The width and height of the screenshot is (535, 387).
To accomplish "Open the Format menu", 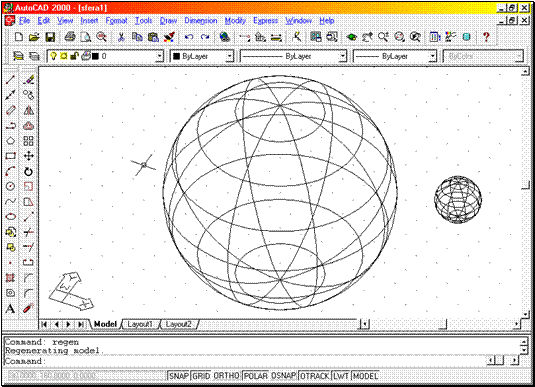I will pyautogui.click(x=116, y=21).
